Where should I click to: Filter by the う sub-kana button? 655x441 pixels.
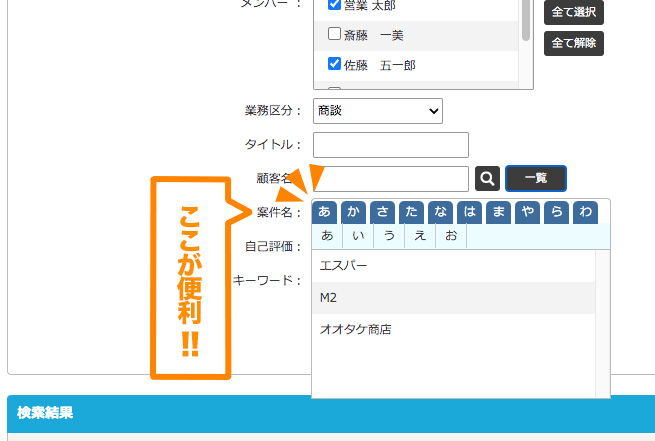pyautogui.click(x=389, y=236)
